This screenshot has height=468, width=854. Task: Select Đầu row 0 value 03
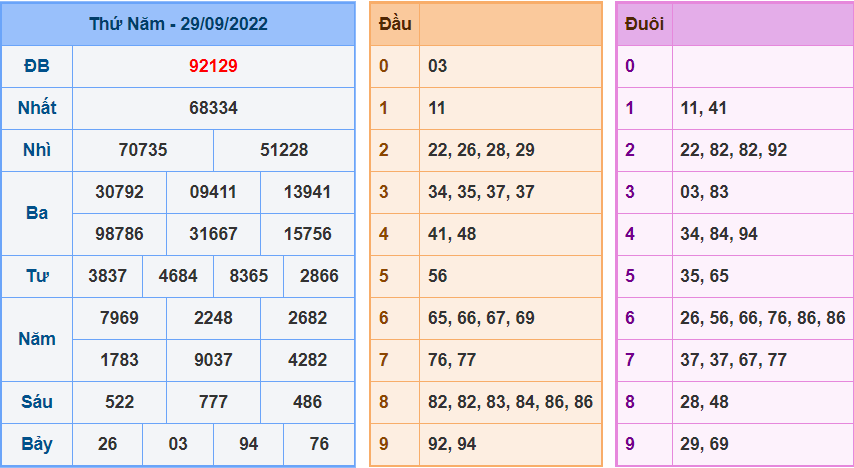click(x=437, y=66)
